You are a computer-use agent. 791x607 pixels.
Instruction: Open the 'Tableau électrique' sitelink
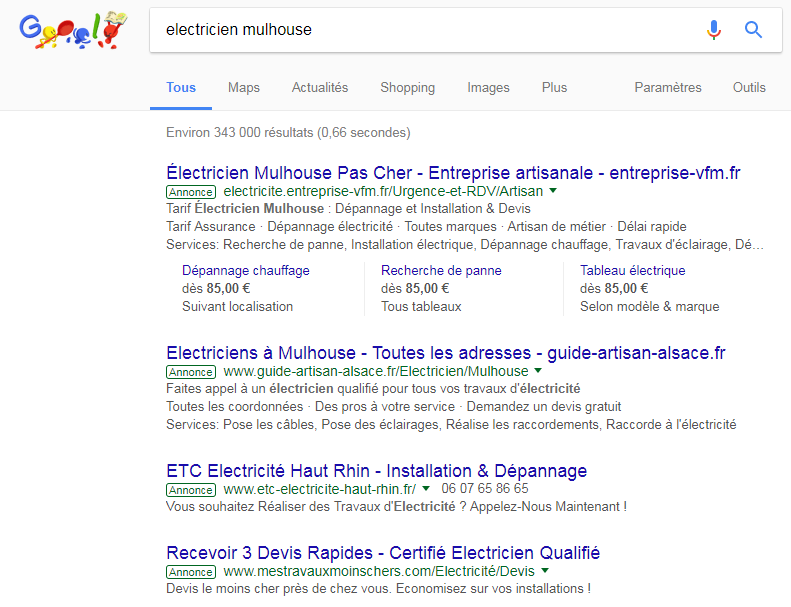pyautogui.click(x=633, y=270)
